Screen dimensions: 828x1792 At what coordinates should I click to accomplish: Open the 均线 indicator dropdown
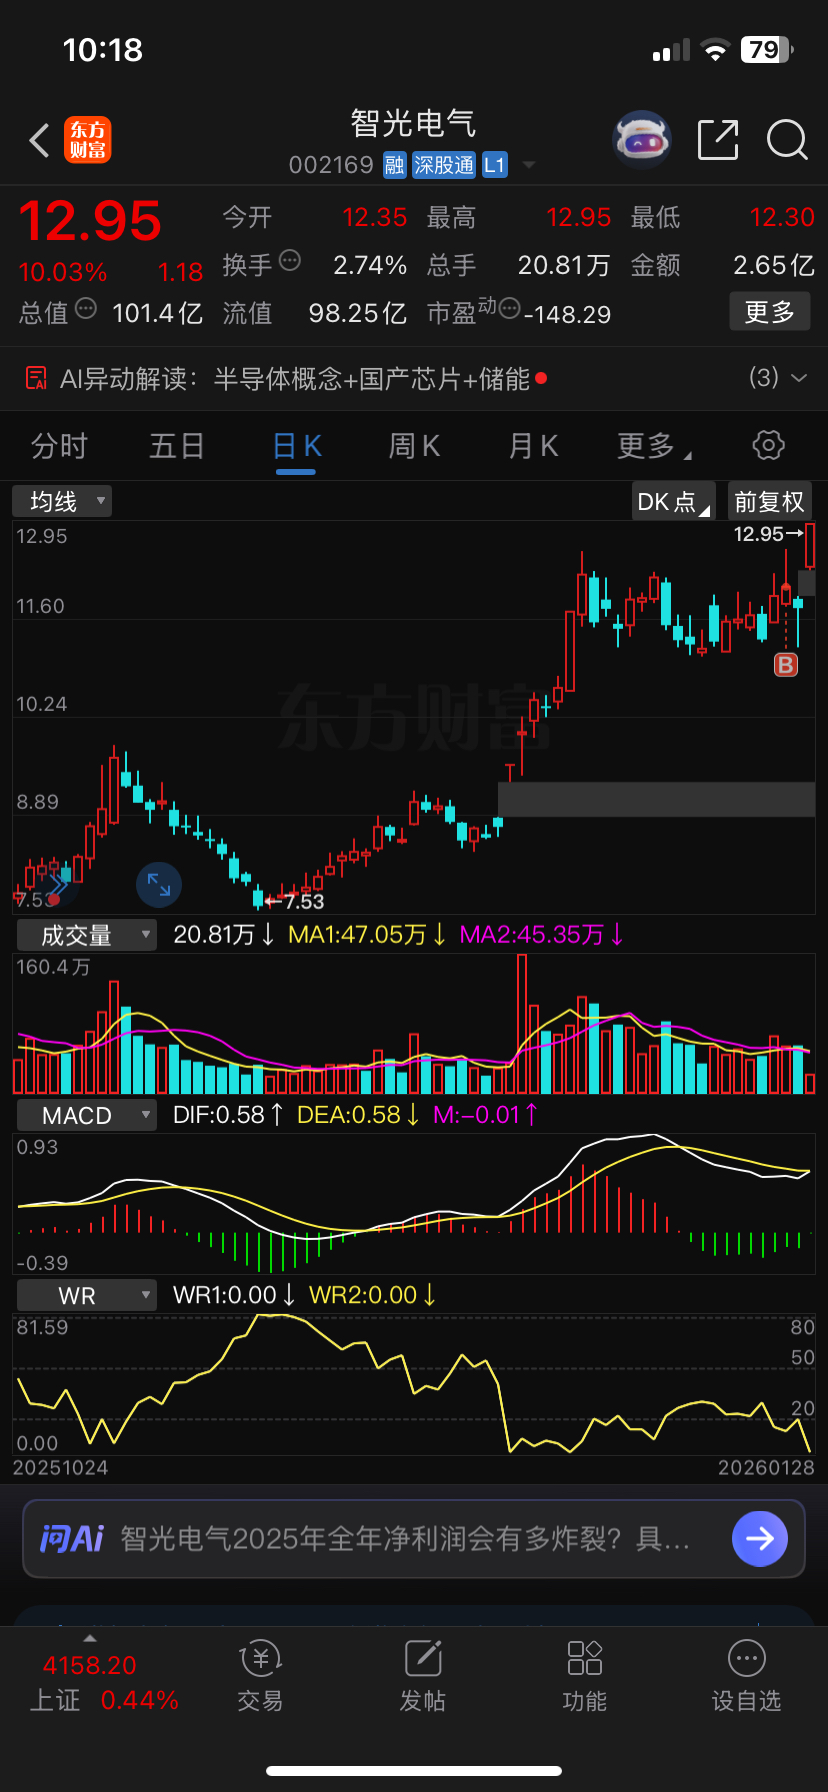point(62,501)
